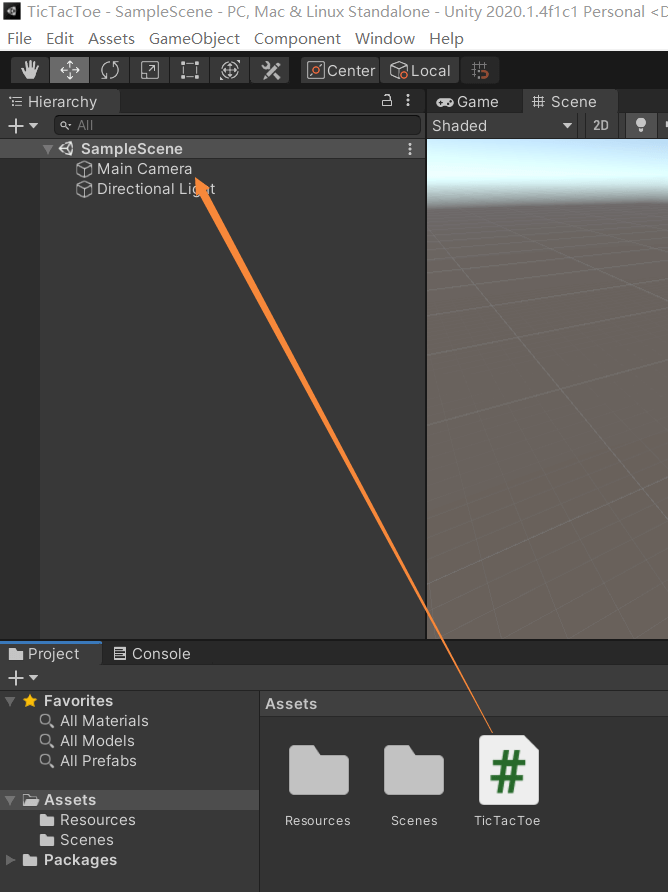Image resolution: width=668 pixels, height=892 pixels.
Task: Click SampleScene Unity scene icon
Action: coord(67,148)
